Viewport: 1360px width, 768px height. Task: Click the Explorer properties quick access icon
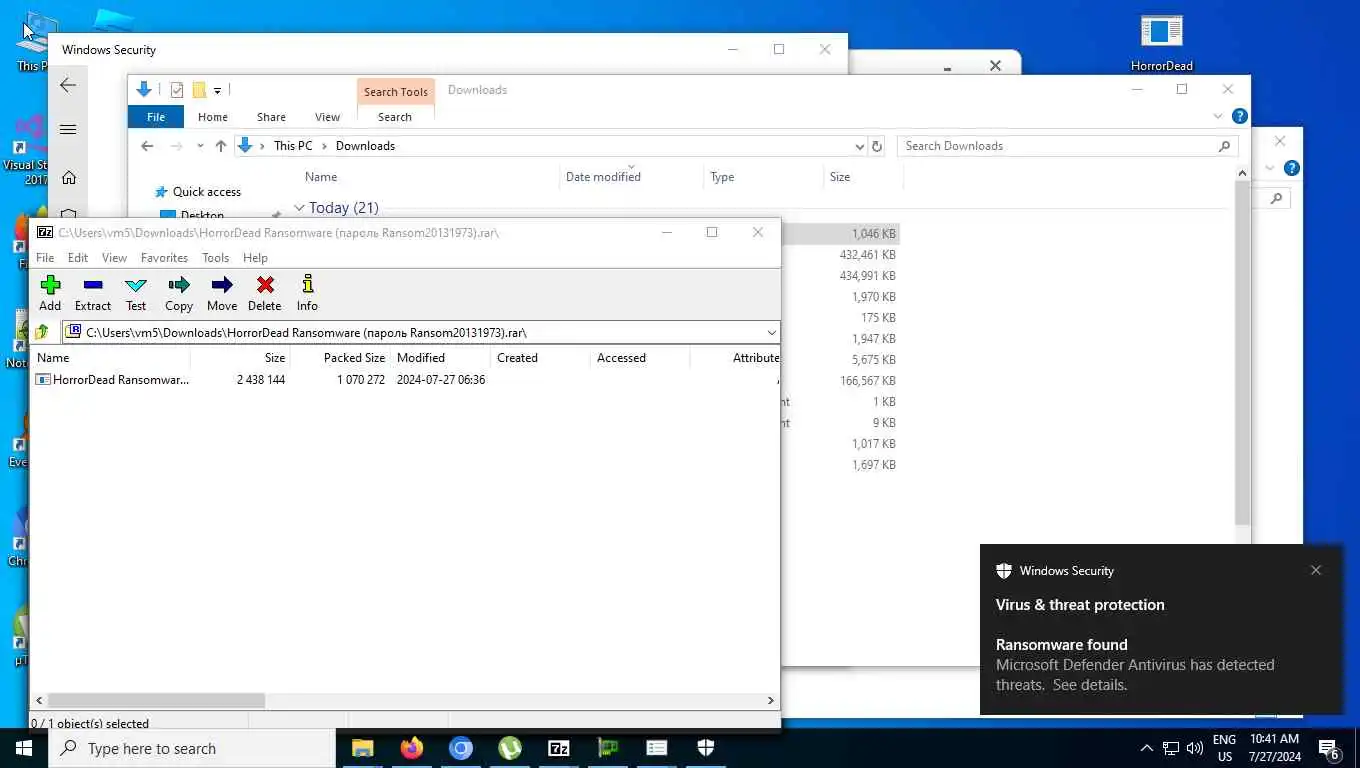pyautogui.click(x=177, y=90)
